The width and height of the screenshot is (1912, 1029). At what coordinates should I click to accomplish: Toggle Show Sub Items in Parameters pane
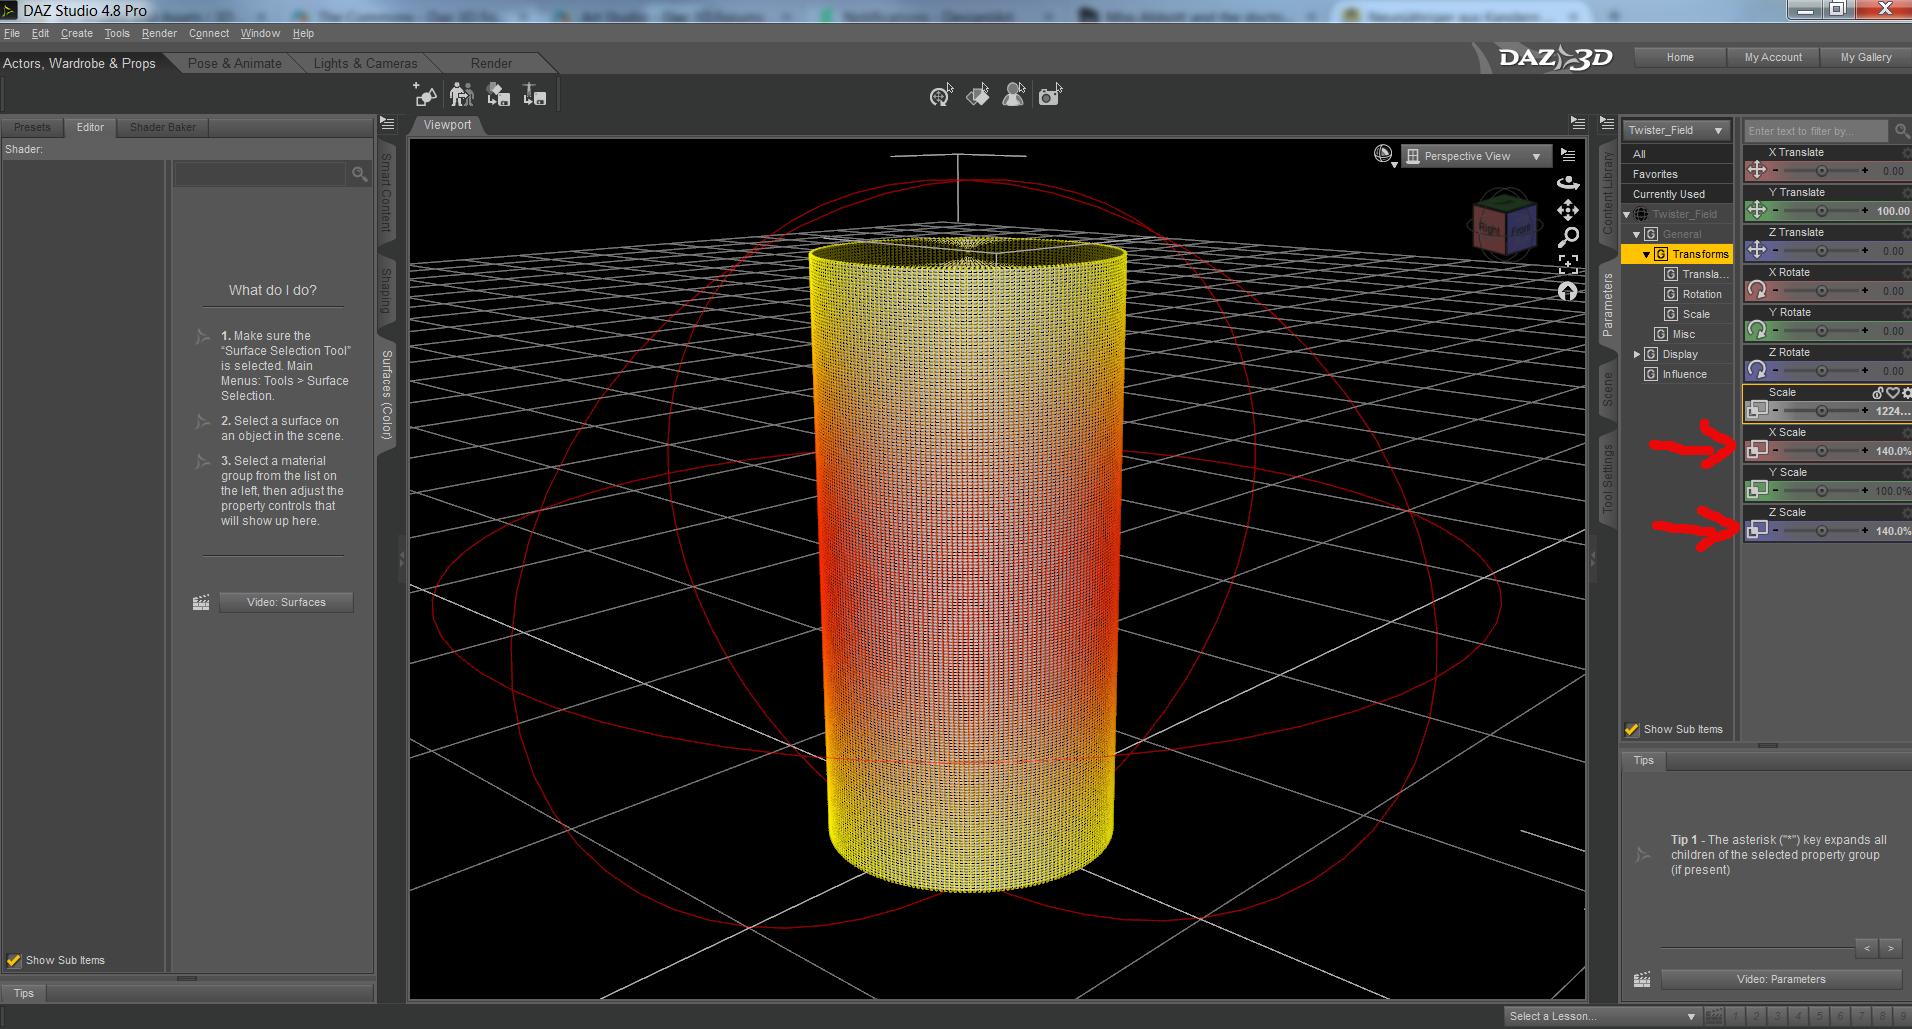click(x=1632, y=730)
